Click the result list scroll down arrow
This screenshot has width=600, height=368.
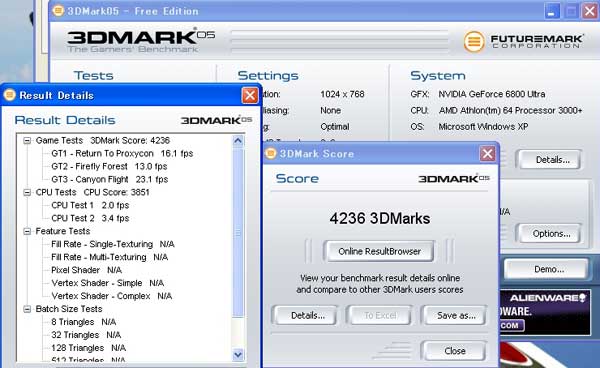click(238, 355)
